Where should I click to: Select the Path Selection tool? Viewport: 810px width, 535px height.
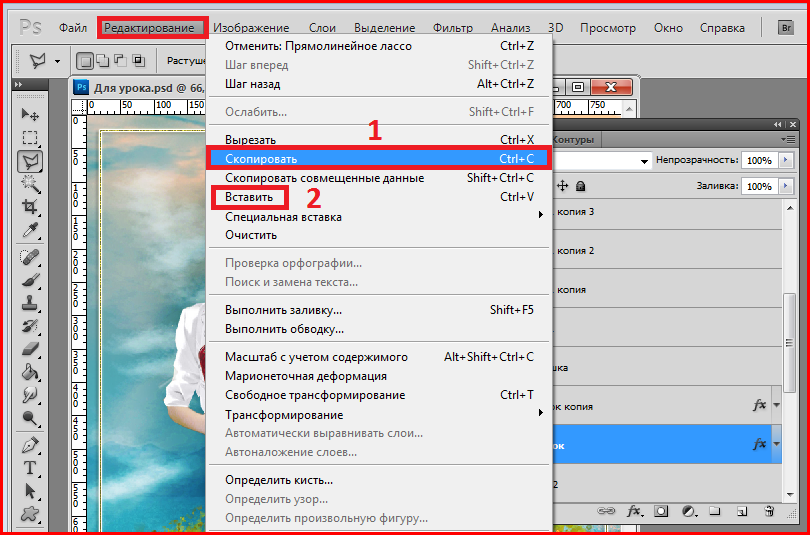tap(30, 491)
